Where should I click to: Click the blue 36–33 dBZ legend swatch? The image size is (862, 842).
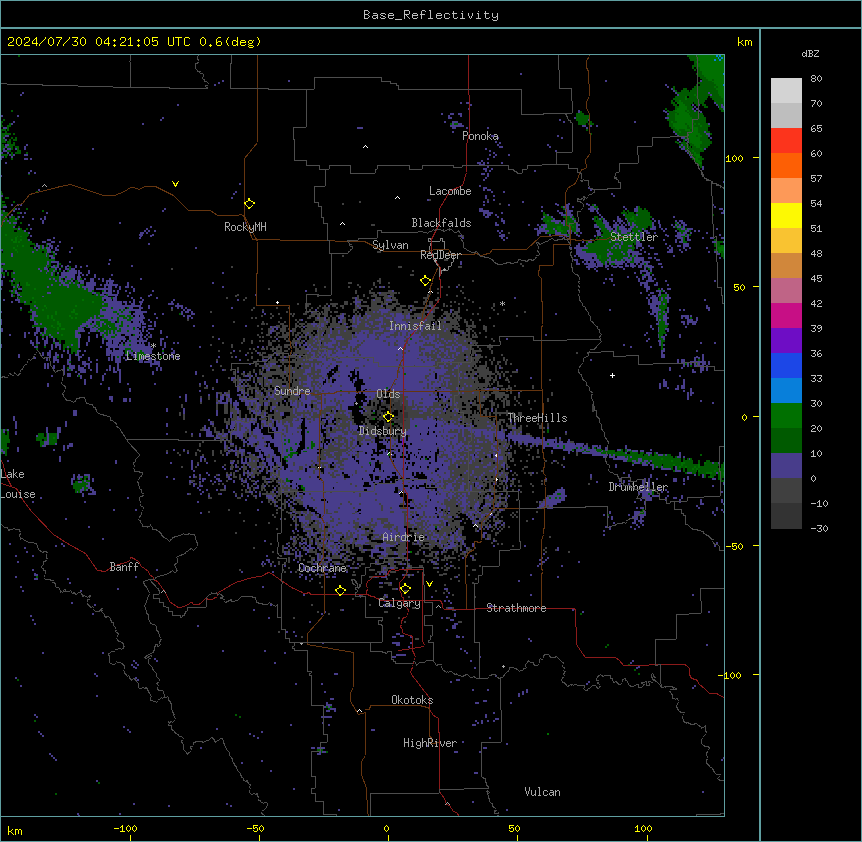point(786,365)
